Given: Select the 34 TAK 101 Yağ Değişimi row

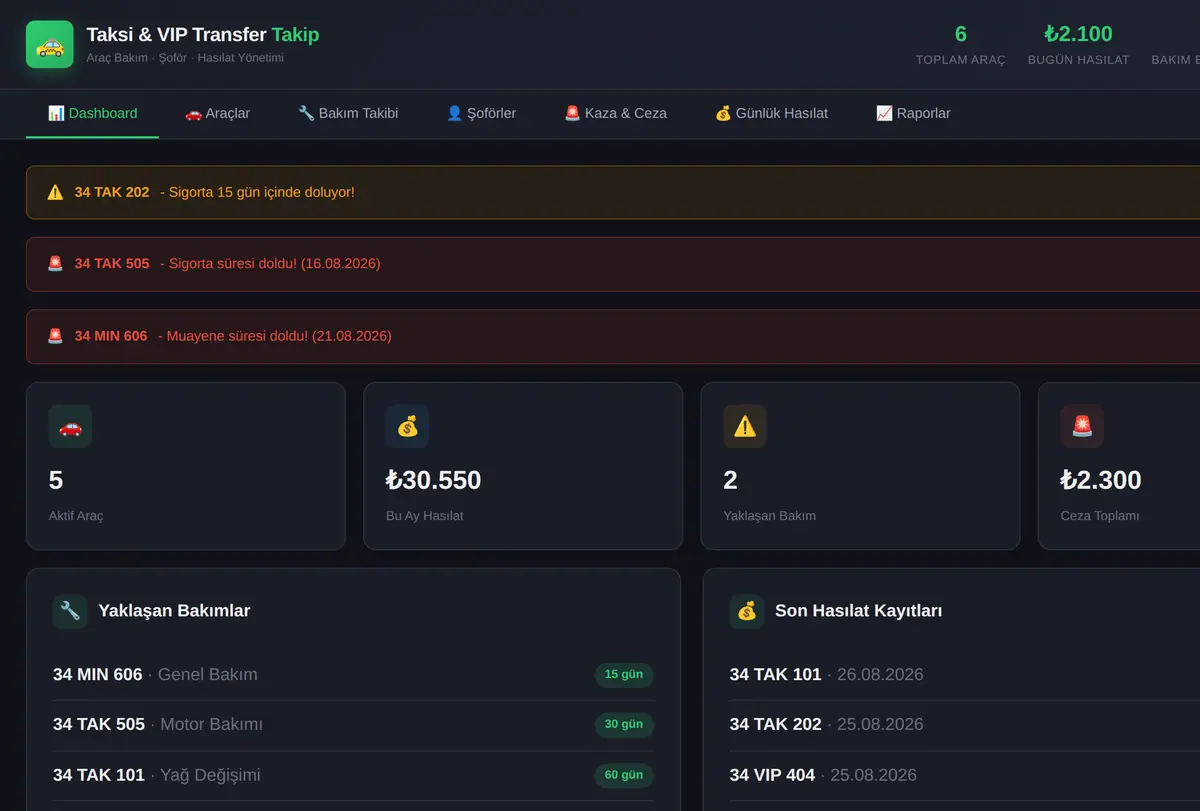Looking at the screenshot, I should click(353, 775).
